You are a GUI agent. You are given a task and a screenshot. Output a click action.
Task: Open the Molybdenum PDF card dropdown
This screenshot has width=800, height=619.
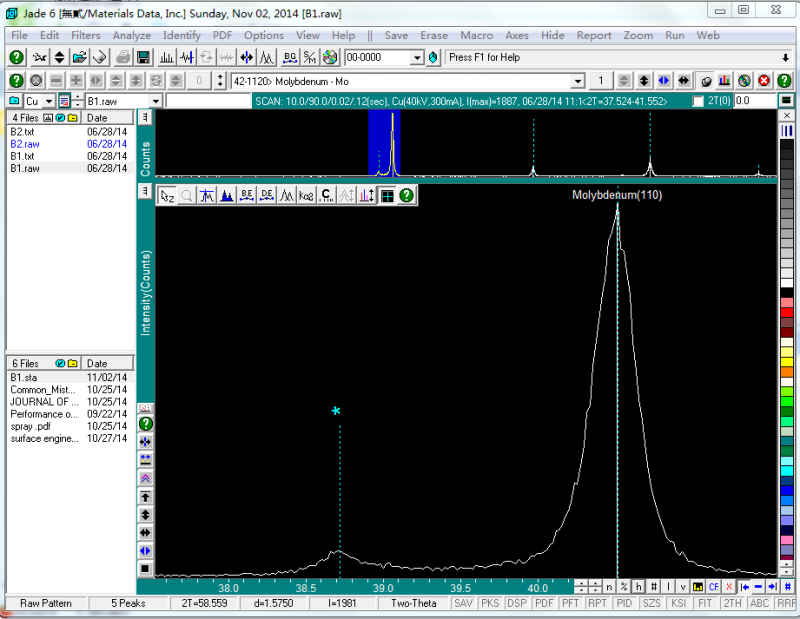click(577, 80)
